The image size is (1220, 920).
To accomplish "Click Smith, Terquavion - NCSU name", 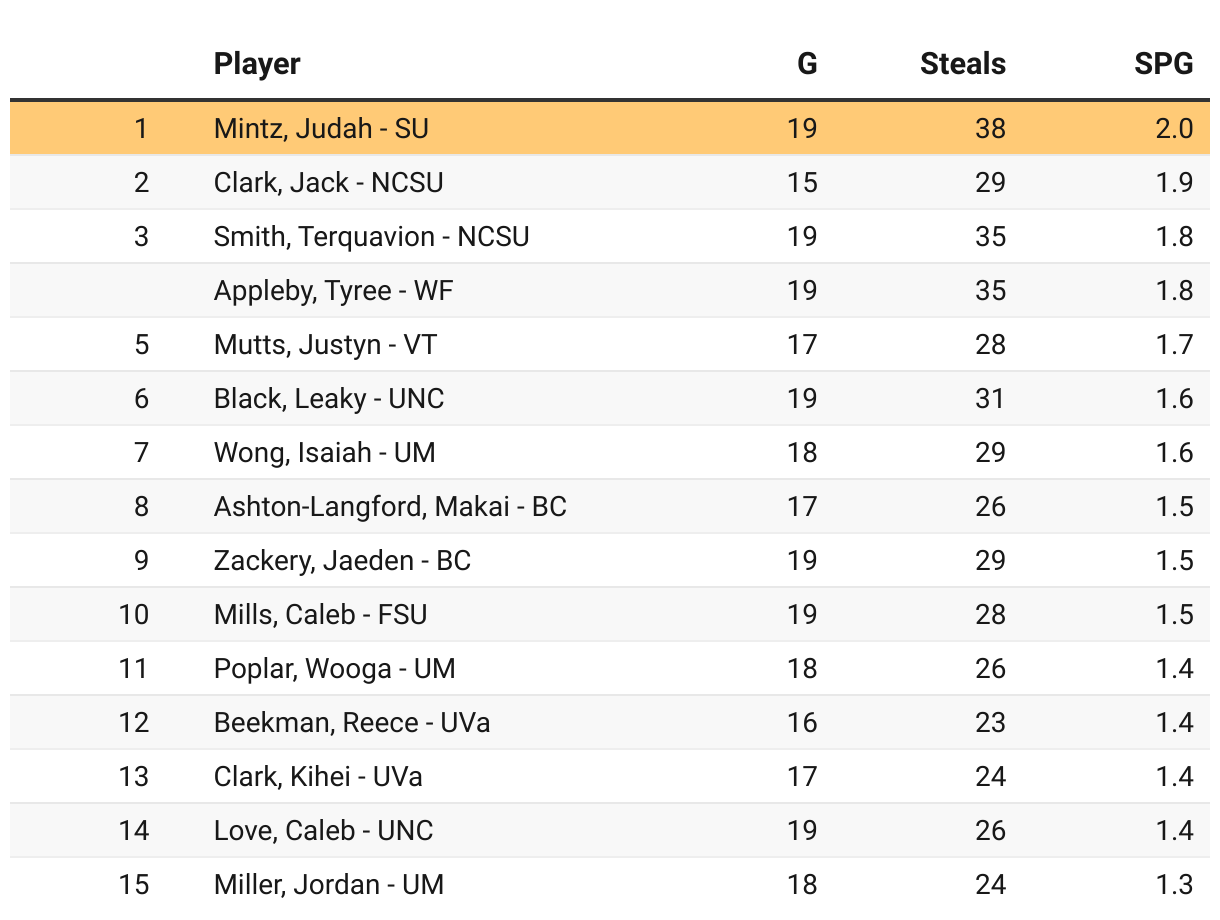I will pyautogui.click(x=371, y=236).
